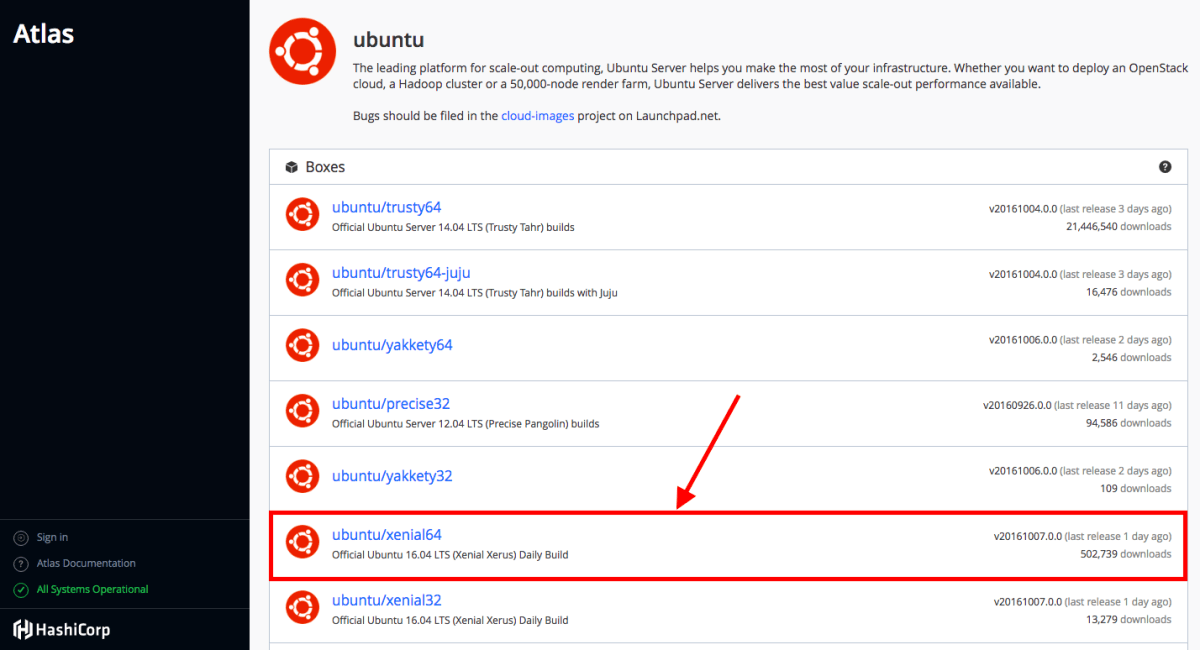
Task: Click the circular help icon on the Boxes panel
Action: [x=1165, y=167]
